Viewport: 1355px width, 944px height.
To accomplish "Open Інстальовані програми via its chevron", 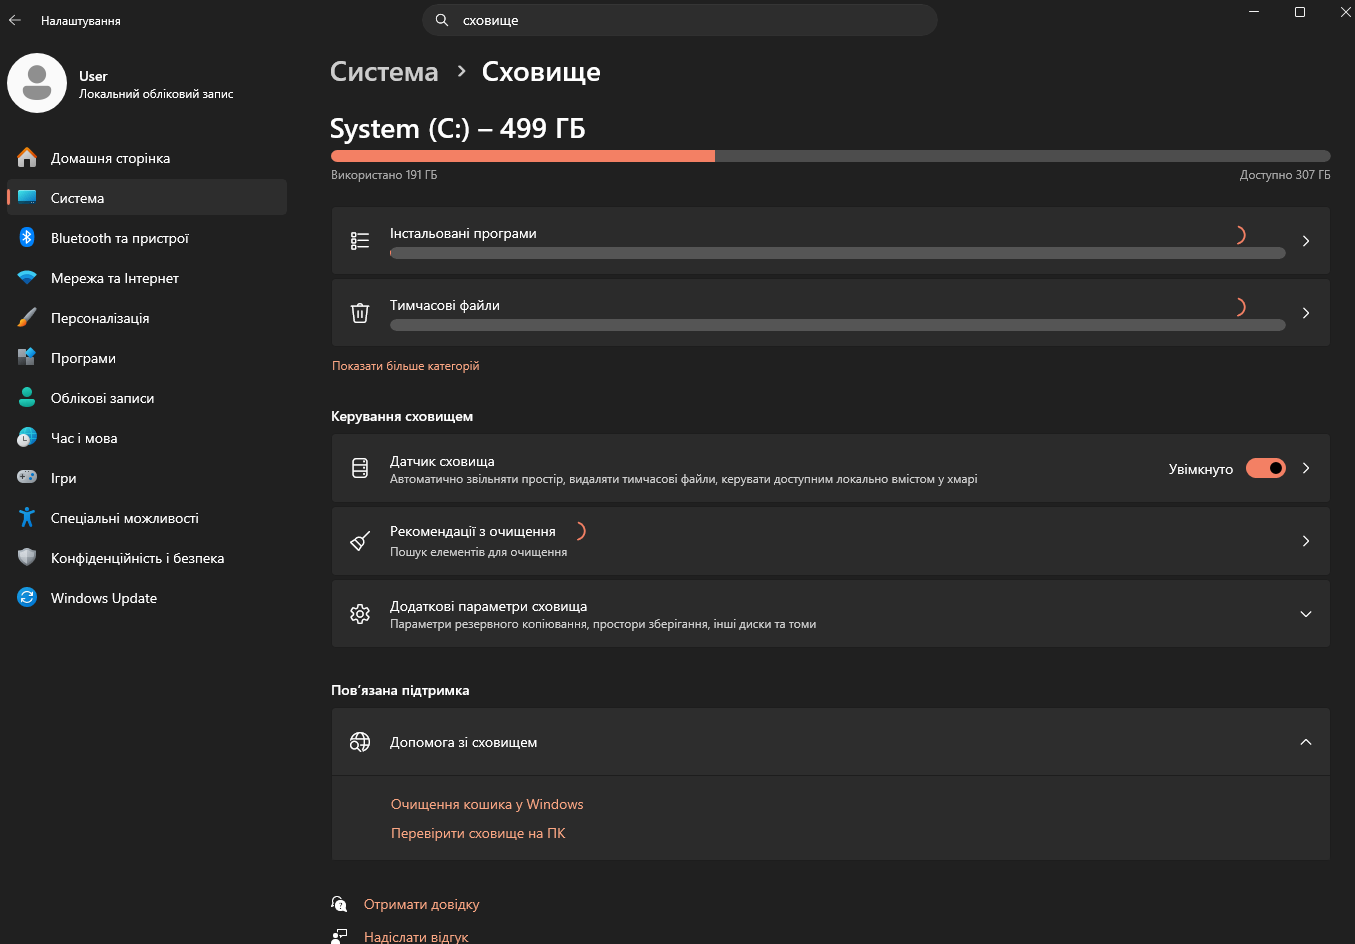I will [1306, 241].
